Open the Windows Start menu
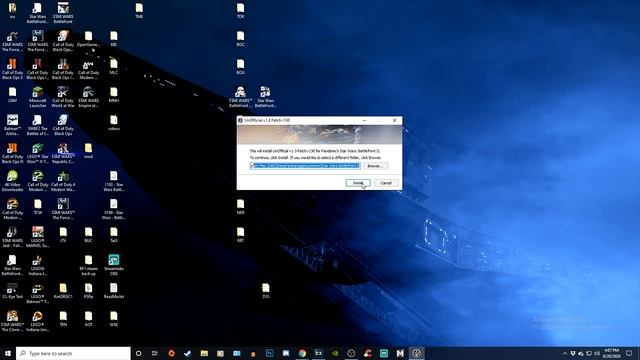 coord(8,353)
